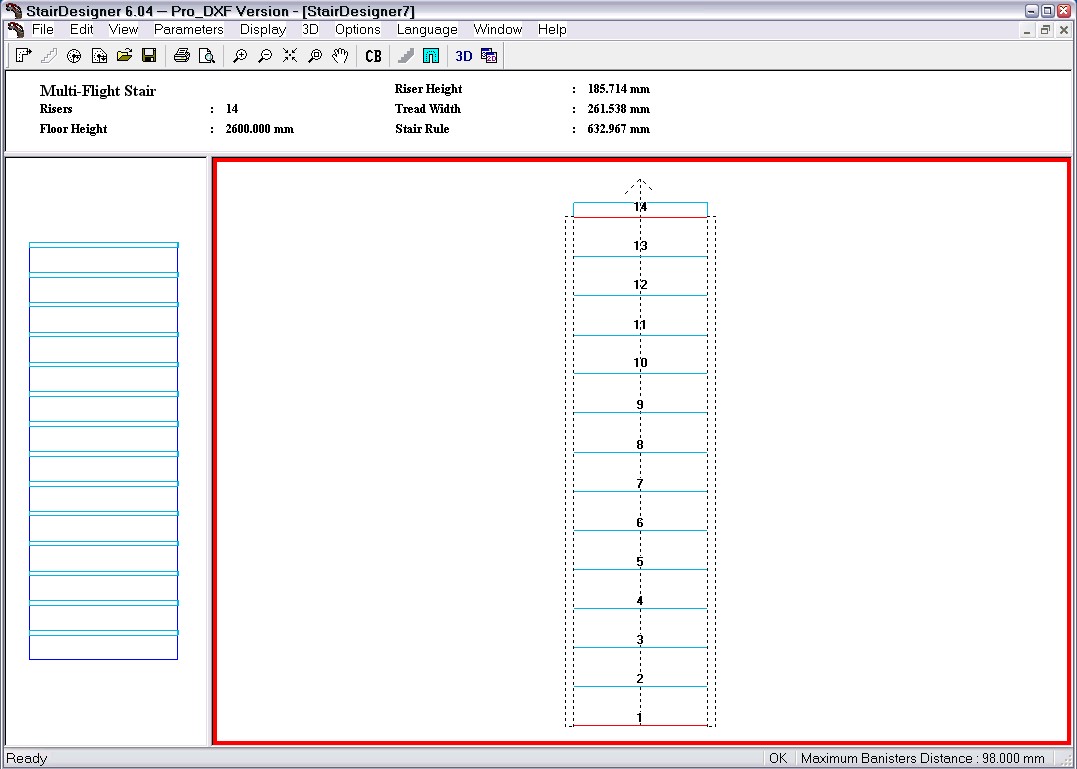Click the Maximum Banisters Distance status text
The image size is (1077, 769).
(x=922, y=758)
